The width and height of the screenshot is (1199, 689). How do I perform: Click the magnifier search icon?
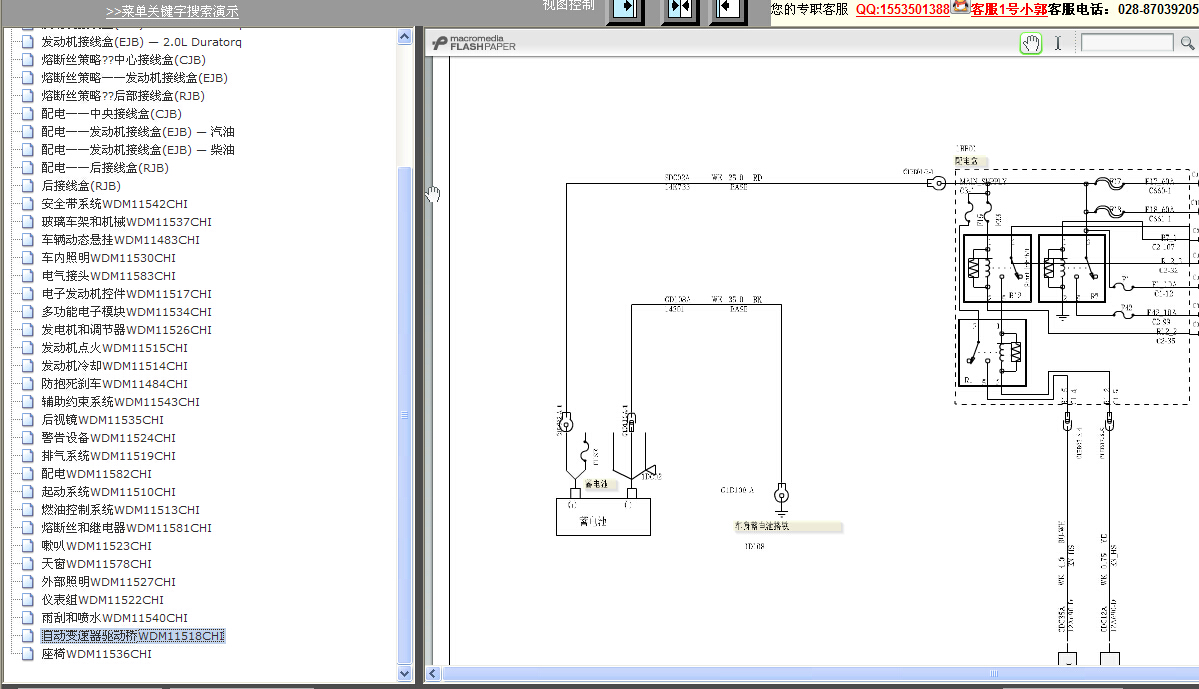coord(1187,44)
